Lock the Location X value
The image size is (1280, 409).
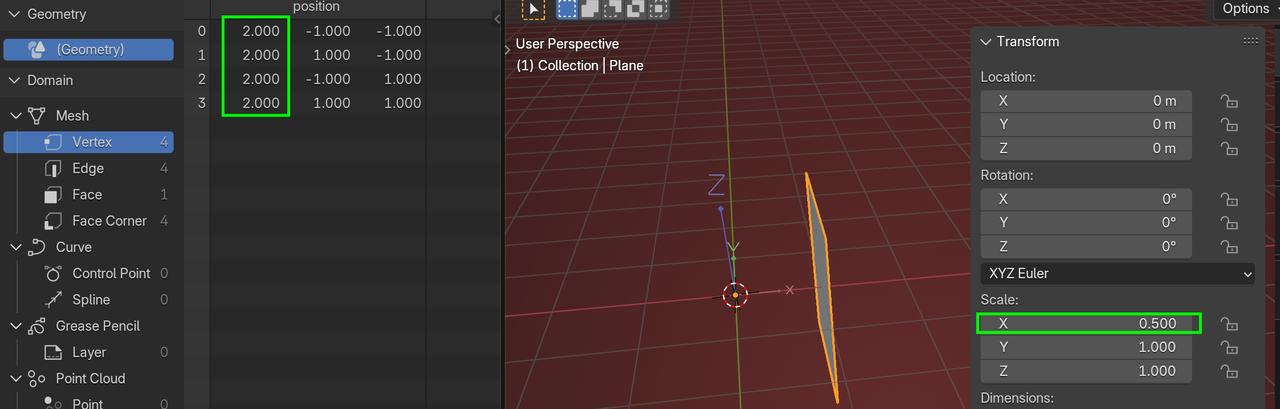(1228, 101)
